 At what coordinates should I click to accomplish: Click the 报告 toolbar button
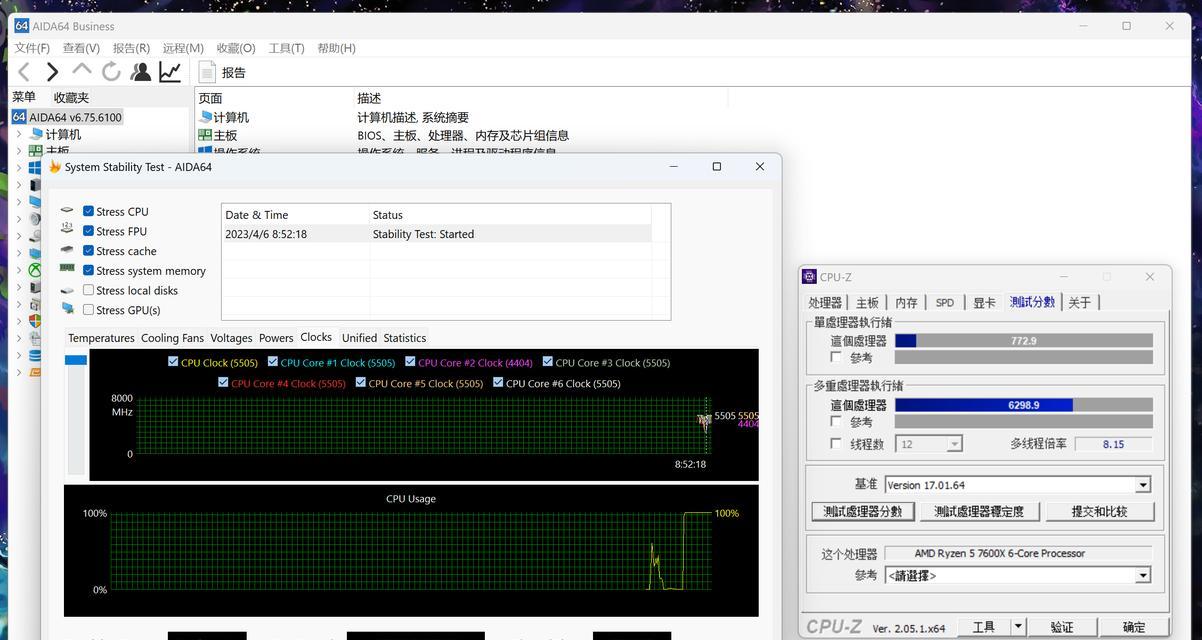[x=222, y=72]
